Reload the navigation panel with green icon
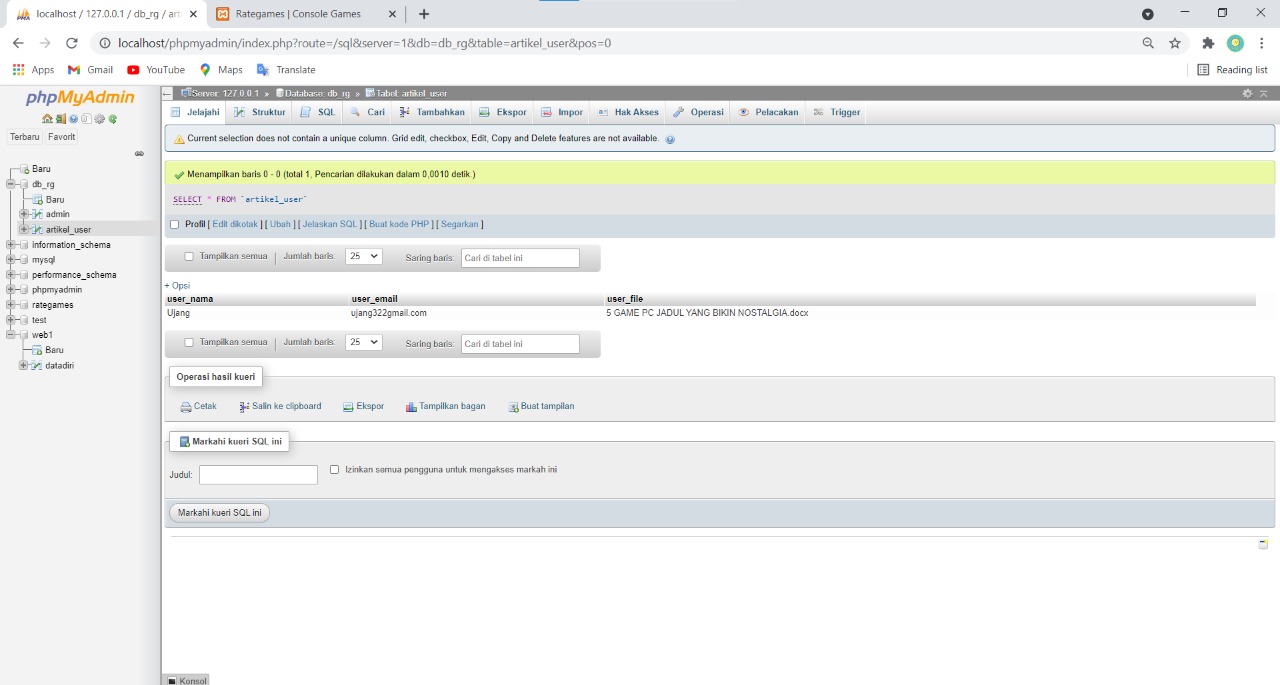This screenshot has width=1280, height=685. point(113,119)
